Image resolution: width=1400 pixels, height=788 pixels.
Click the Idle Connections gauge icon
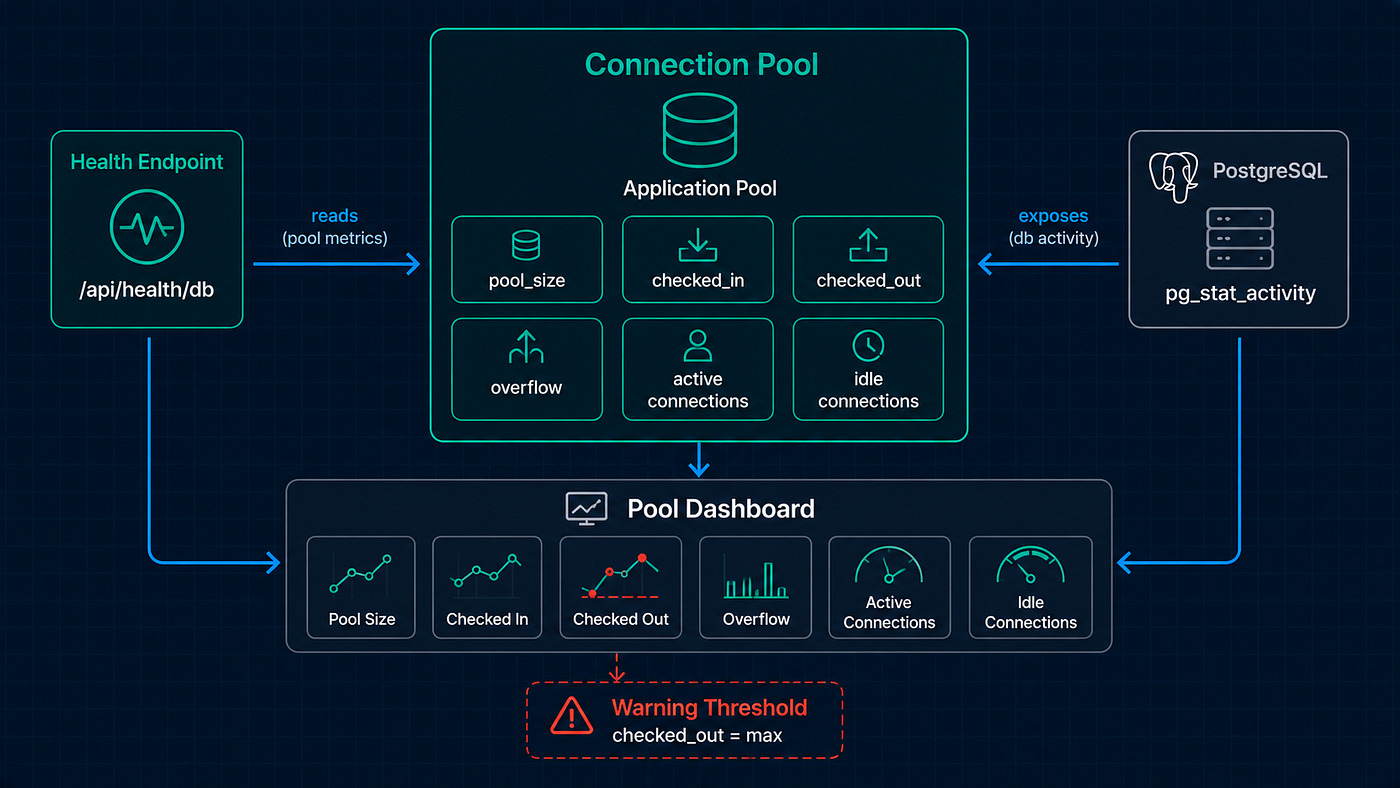click(x=1030, y=565)
